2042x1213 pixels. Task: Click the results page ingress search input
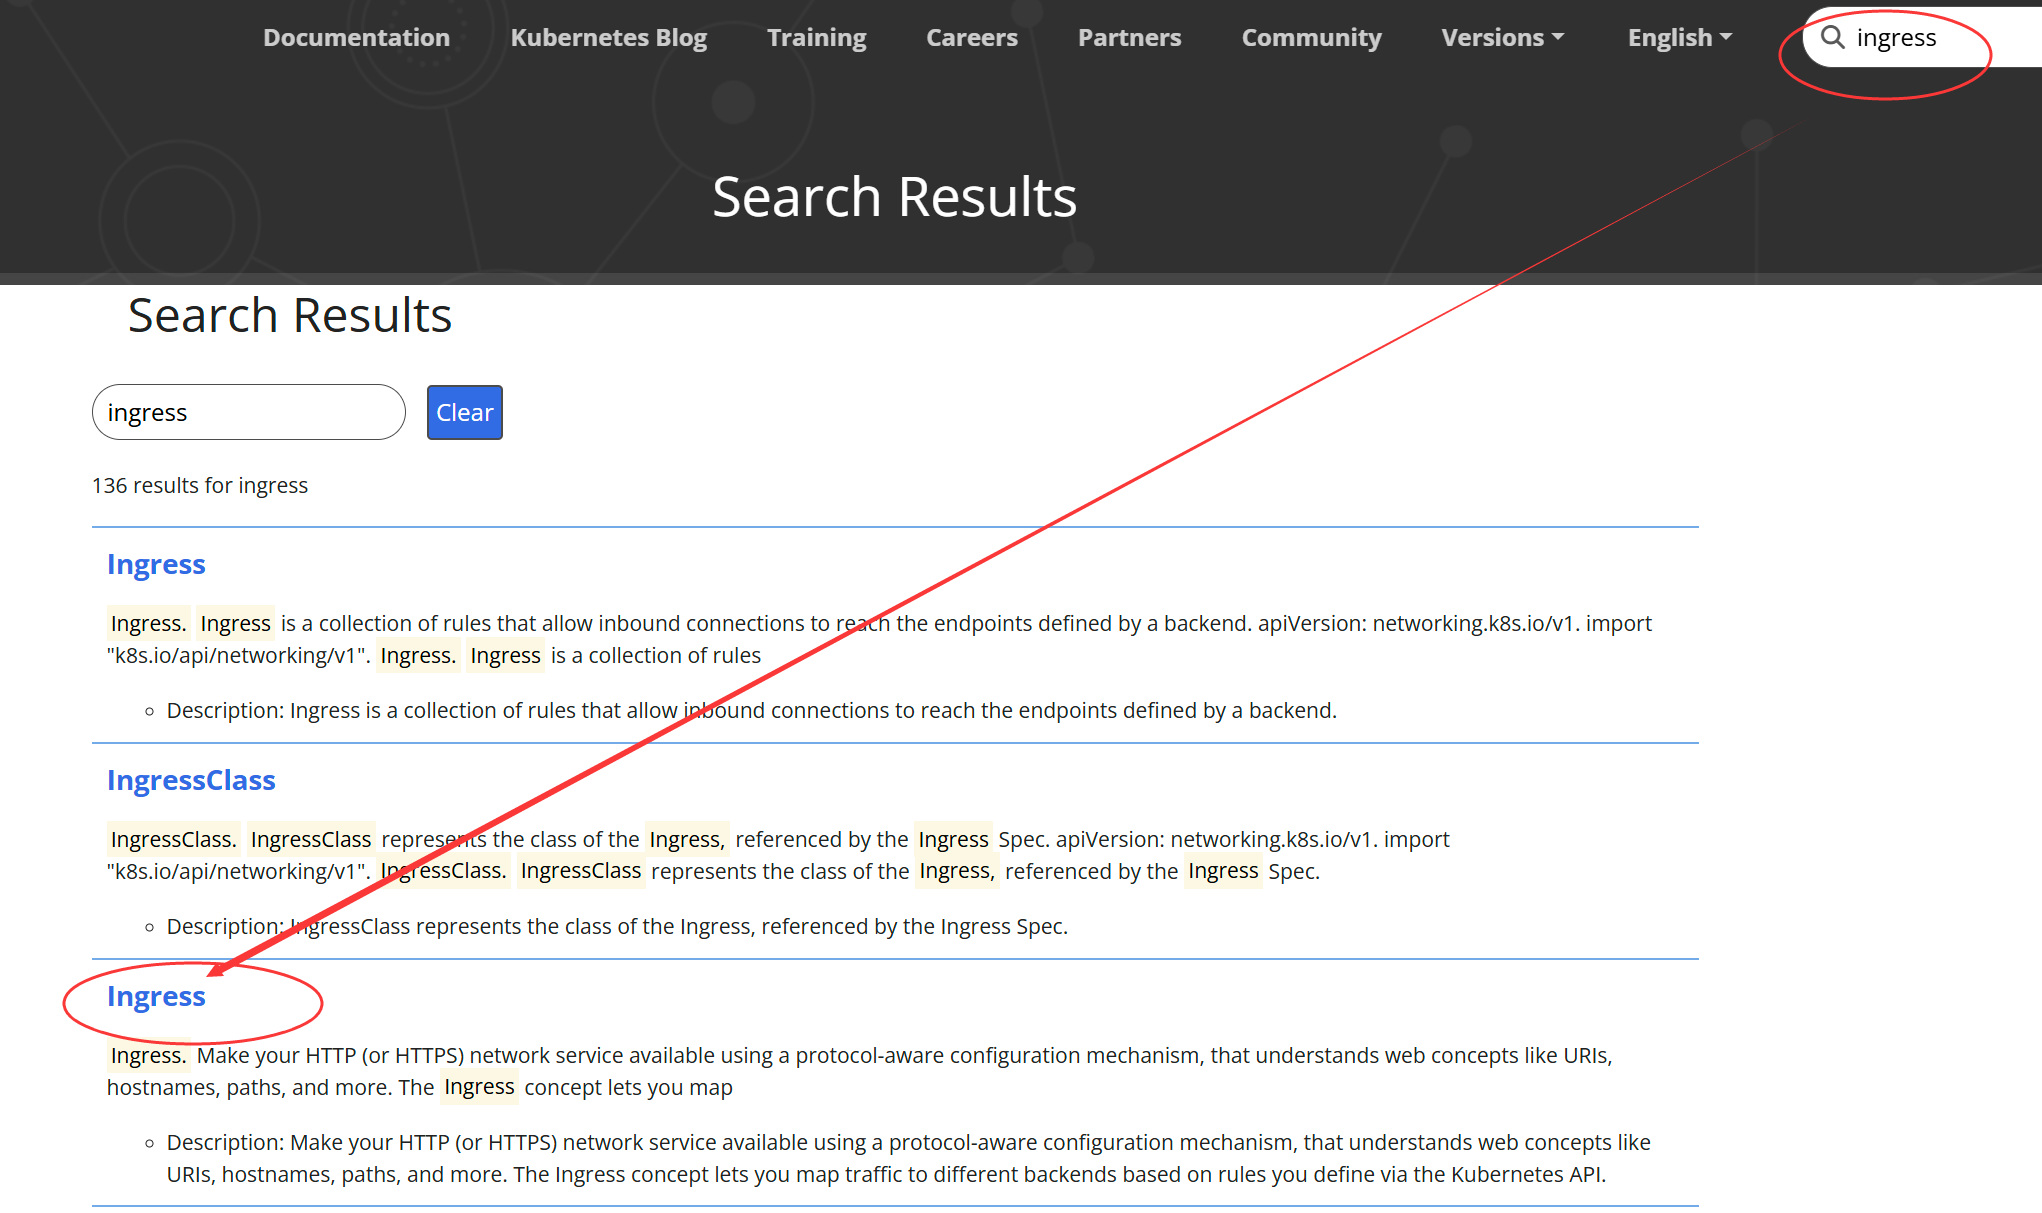coord(249,412)
